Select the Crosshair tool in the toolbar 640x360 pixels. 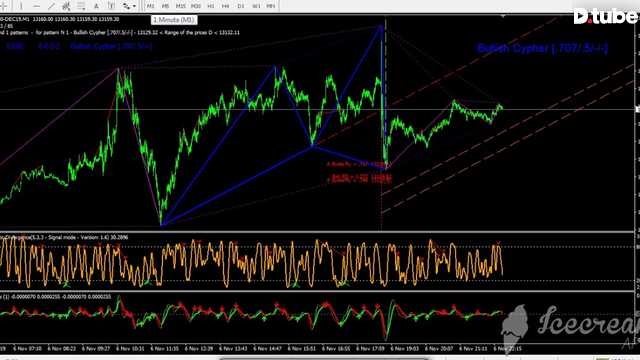[4, 6]
